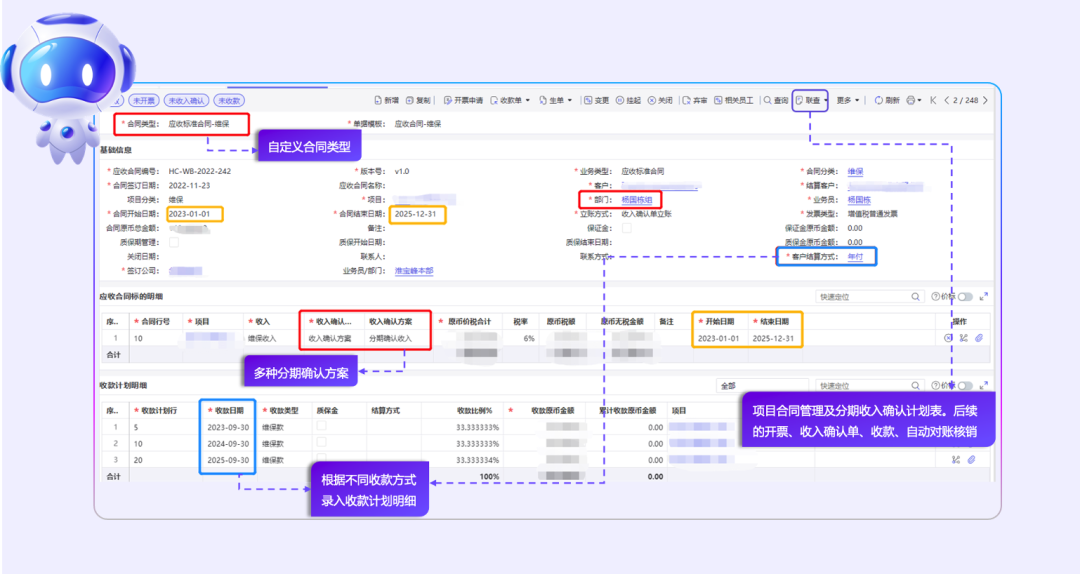Click the 快速定位 search field in contract details
Image resolution: width=1080 pixels, height=574 pixels.
coord(866,297)
